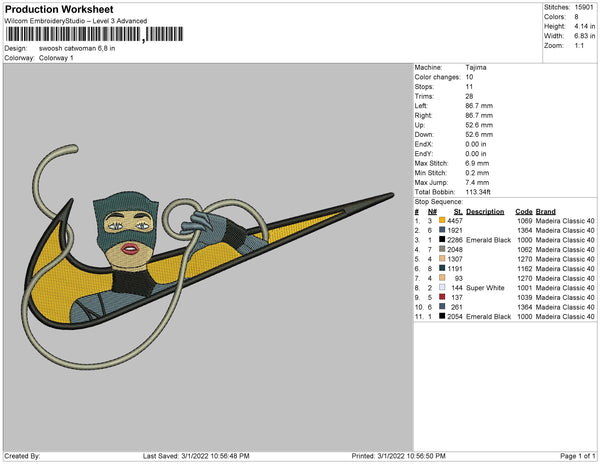Select the Width value 6.83 in
600x464 pixels.
coord(585,36)
